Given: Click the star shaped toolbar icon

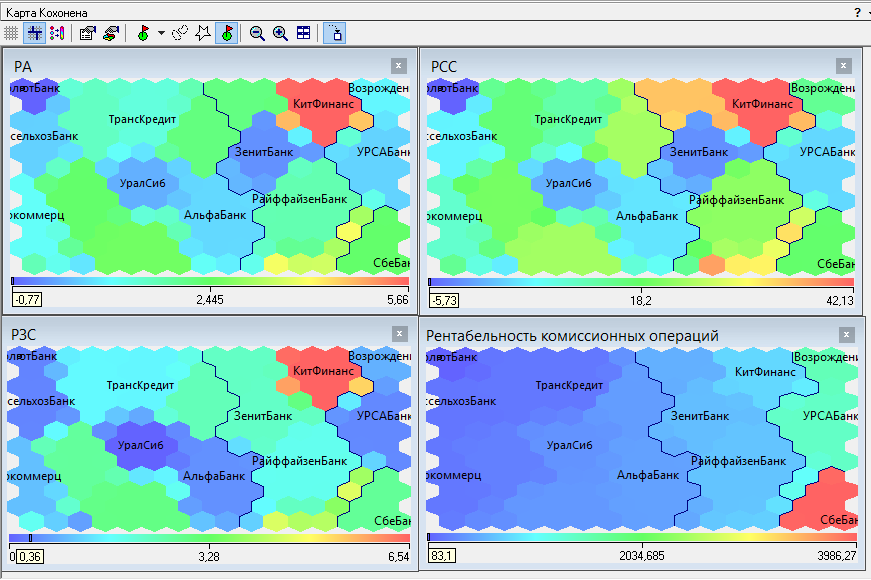Looking at the screenshot, I should (203, 33).
